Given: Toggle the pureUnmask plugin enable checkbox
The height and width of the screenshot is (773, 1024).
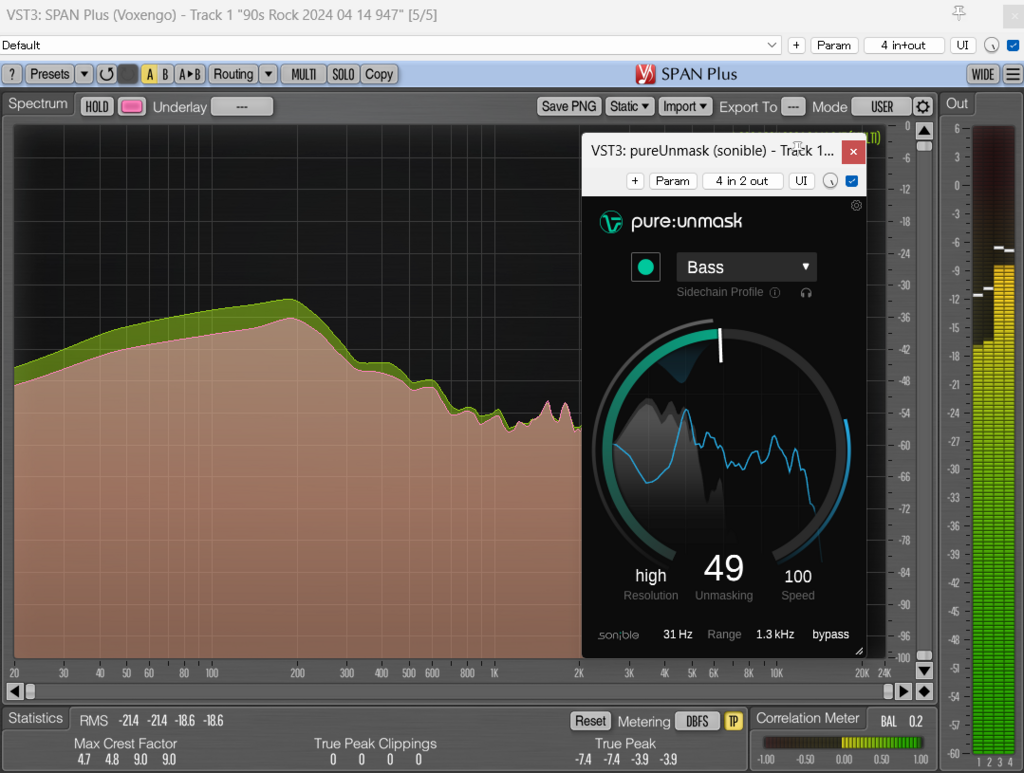Looking at the screenshot, I should pos(852,181).
